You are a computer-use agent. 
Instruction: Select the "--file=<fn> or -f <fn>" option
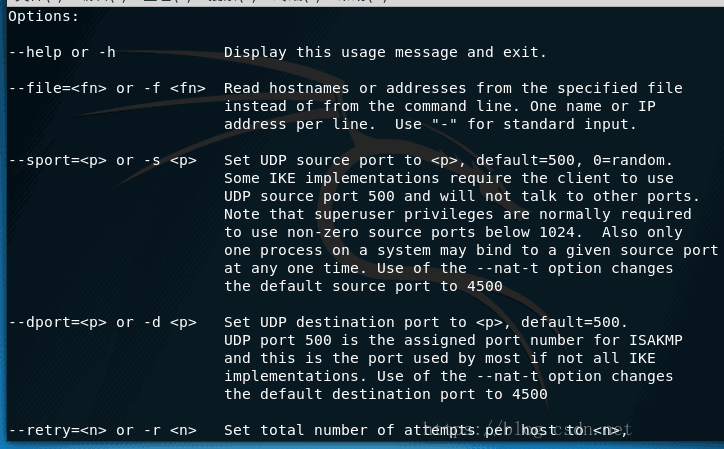tap(107, 88)
